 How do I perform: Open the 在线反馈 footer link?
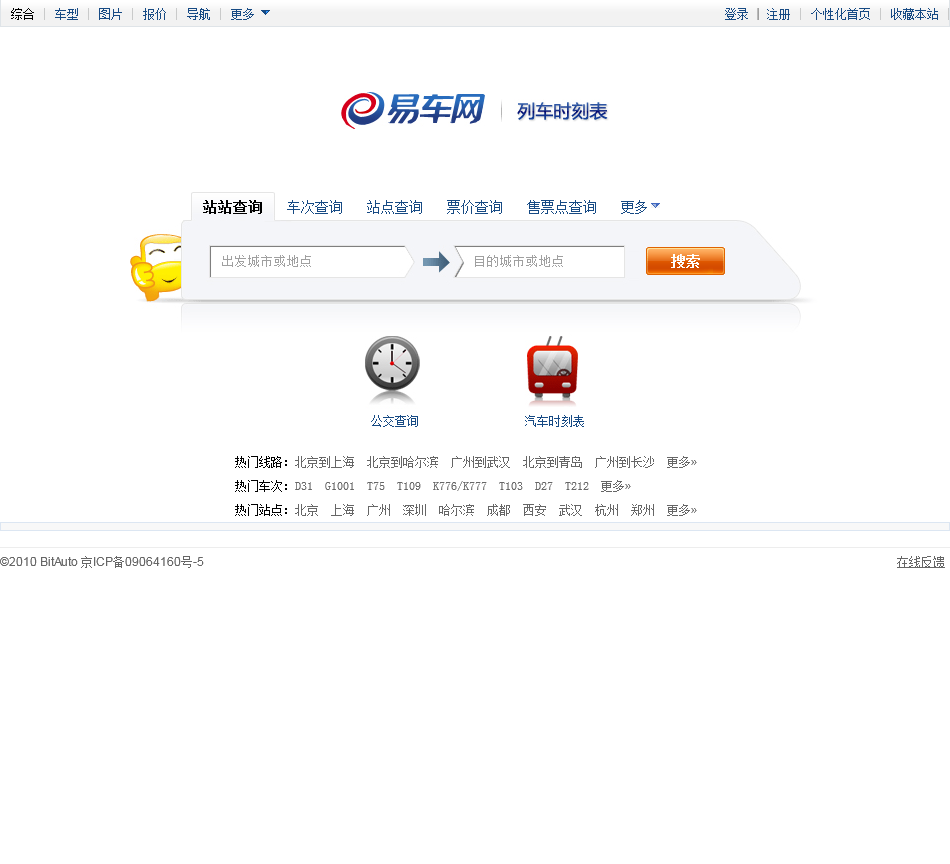920,562
